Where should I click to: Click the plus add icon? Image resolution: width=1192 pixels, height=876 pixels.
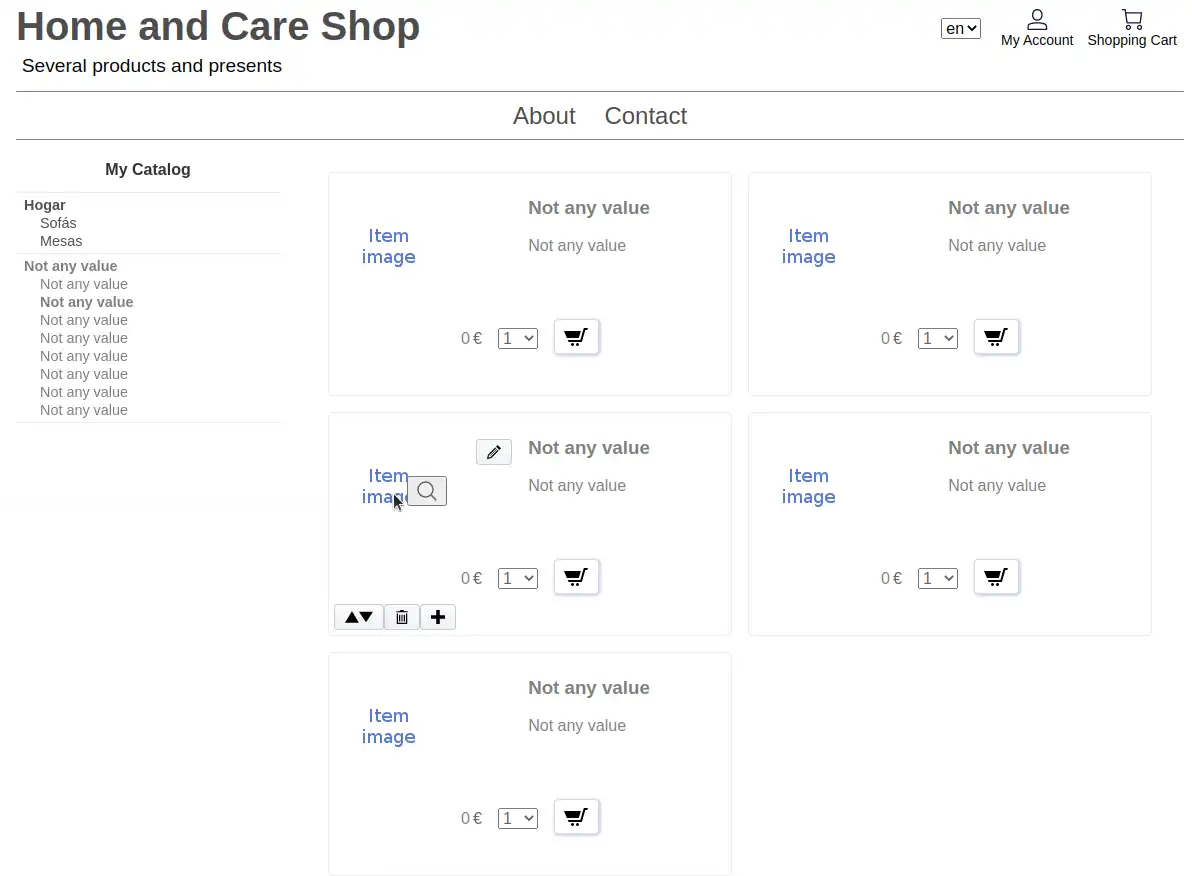438,617
